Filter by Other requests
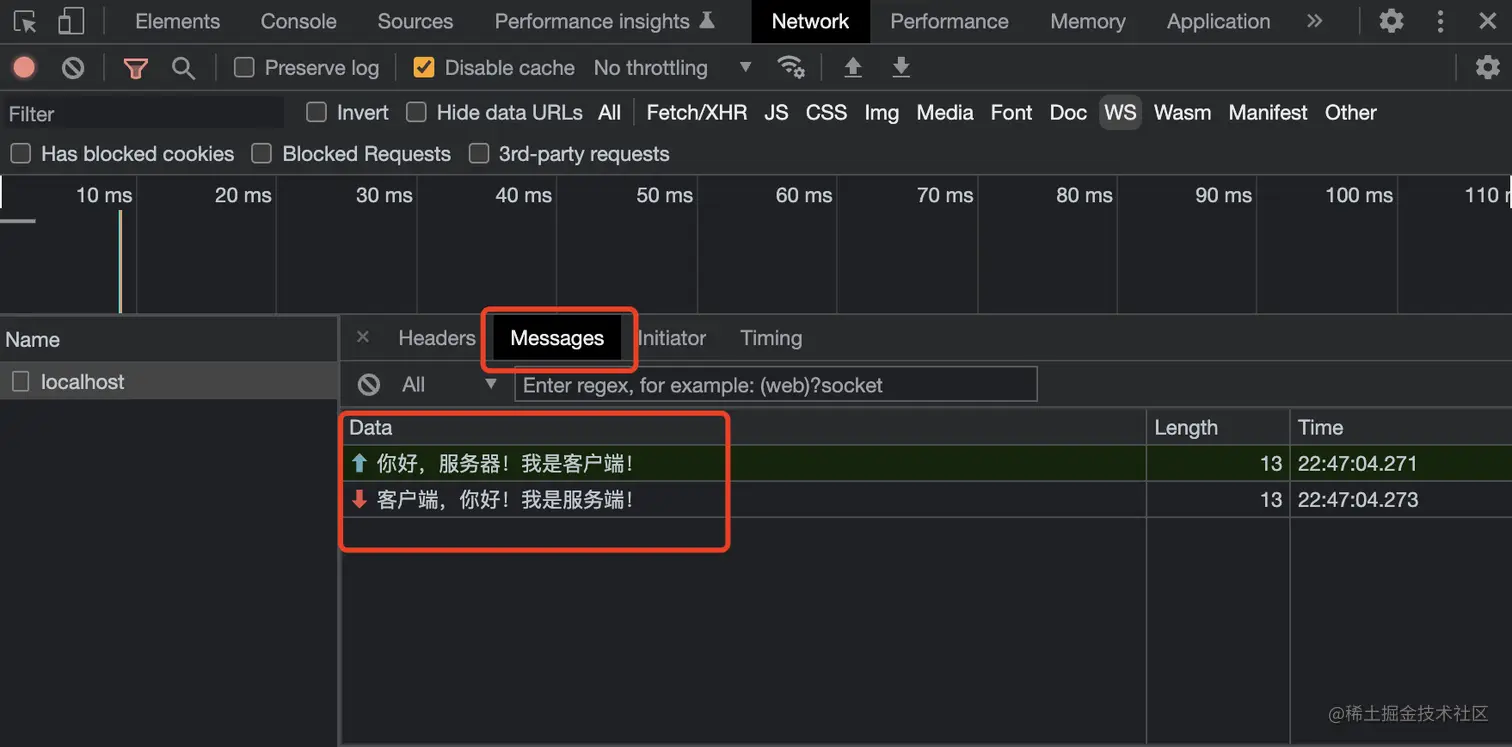The width and height of the screenshot is (1512, 747). coord(1350,113)
